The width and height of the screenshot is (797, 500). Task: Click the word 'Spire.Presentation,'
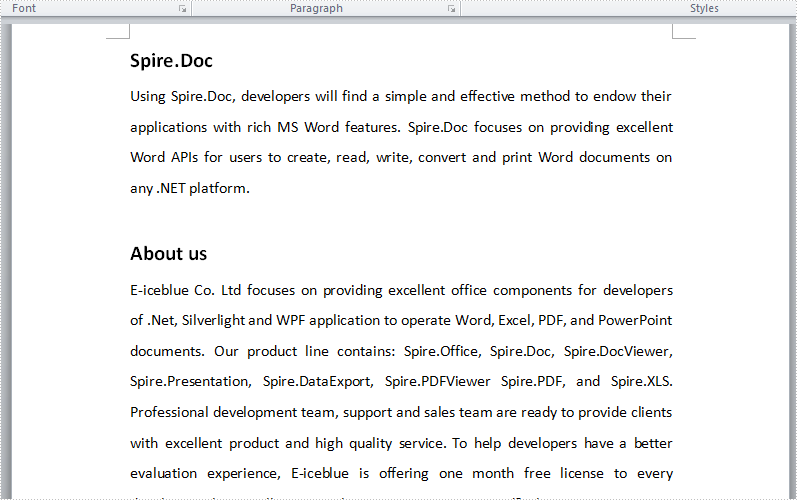point(191,382)
